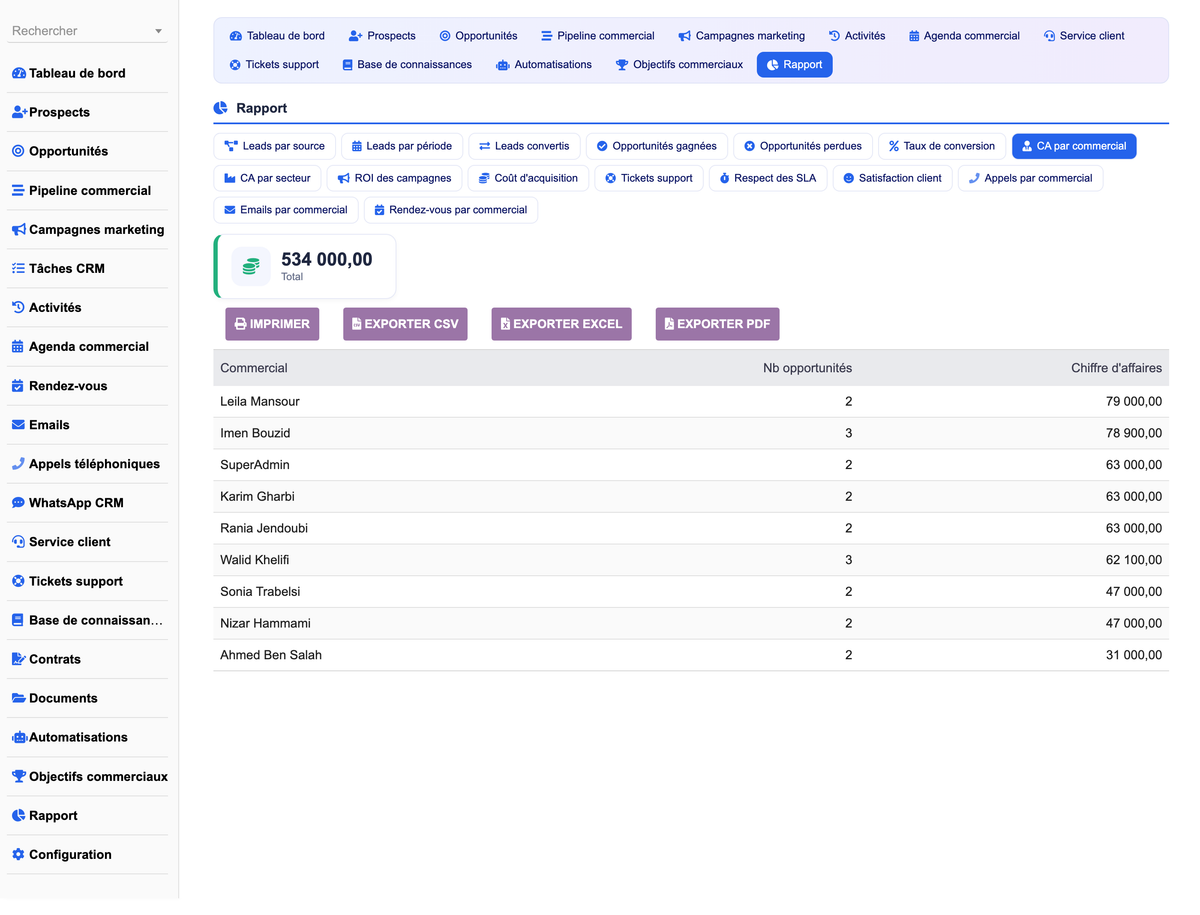1200x915 pixels.
Task: Click the Rendez-vous calendar-check icon in sidebar
Action: (x=18, y=386)
